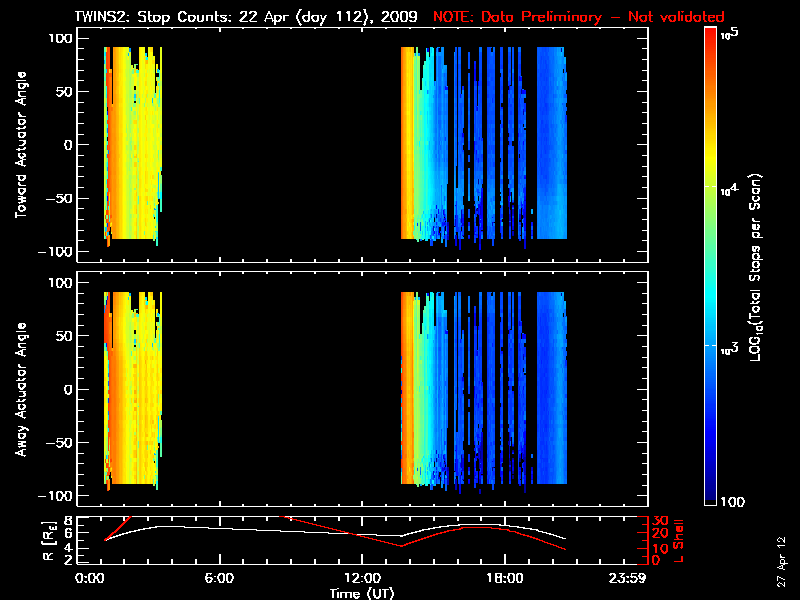Click the red L Shell value 30 tick label
This screenshot has width=800, height=600.
point(660,521)
